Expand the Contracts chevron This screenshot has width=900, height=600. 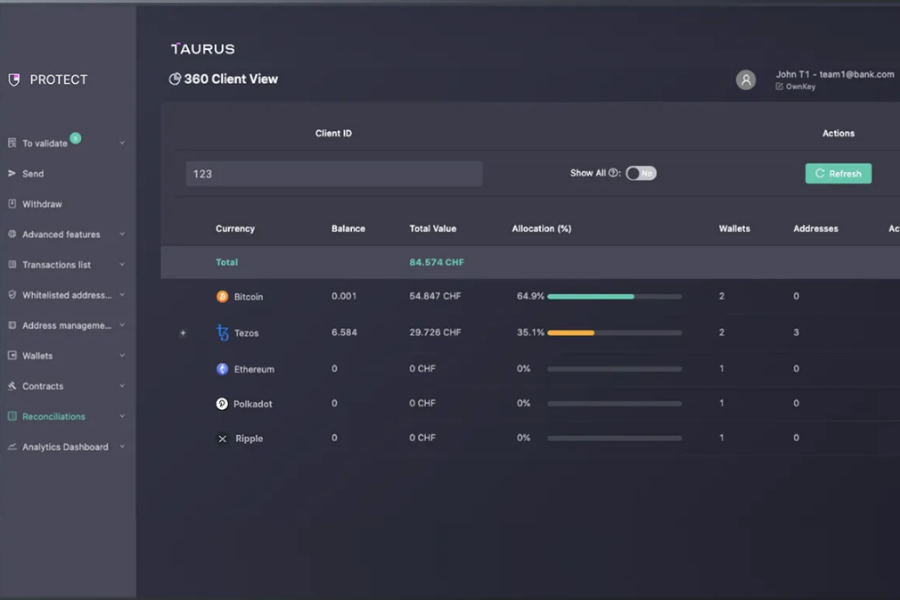(122, 386)
